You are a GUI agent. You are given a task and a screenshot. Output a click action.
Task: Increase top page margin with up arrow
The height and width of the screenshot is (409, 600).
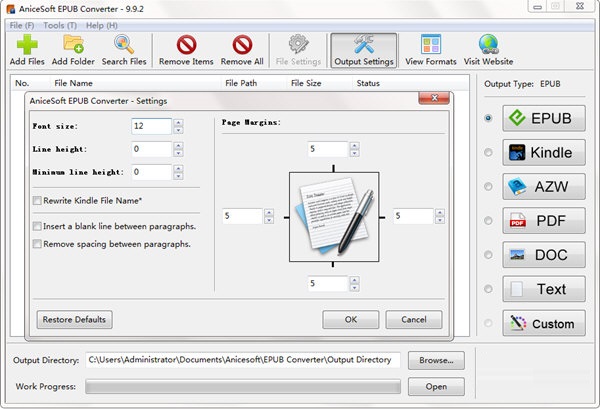(x=355, y=145)
